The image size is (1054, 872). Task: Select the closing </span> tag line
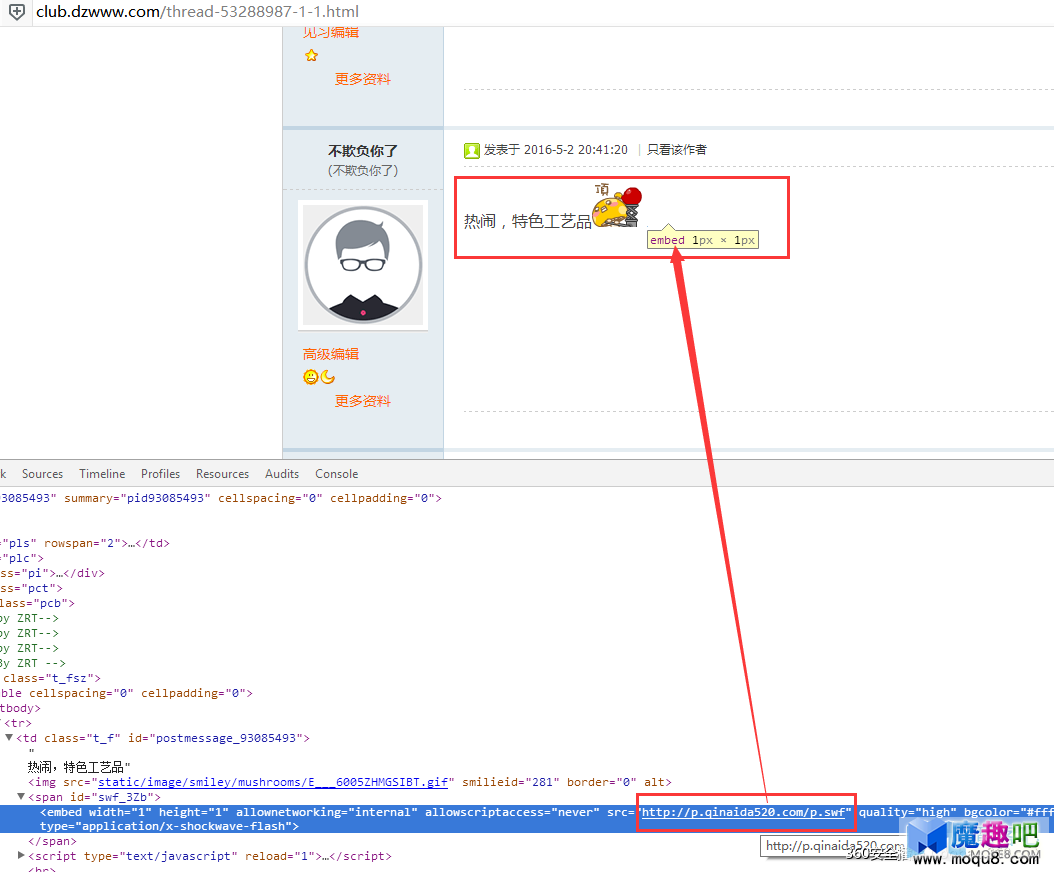click(x=52, y=841)
